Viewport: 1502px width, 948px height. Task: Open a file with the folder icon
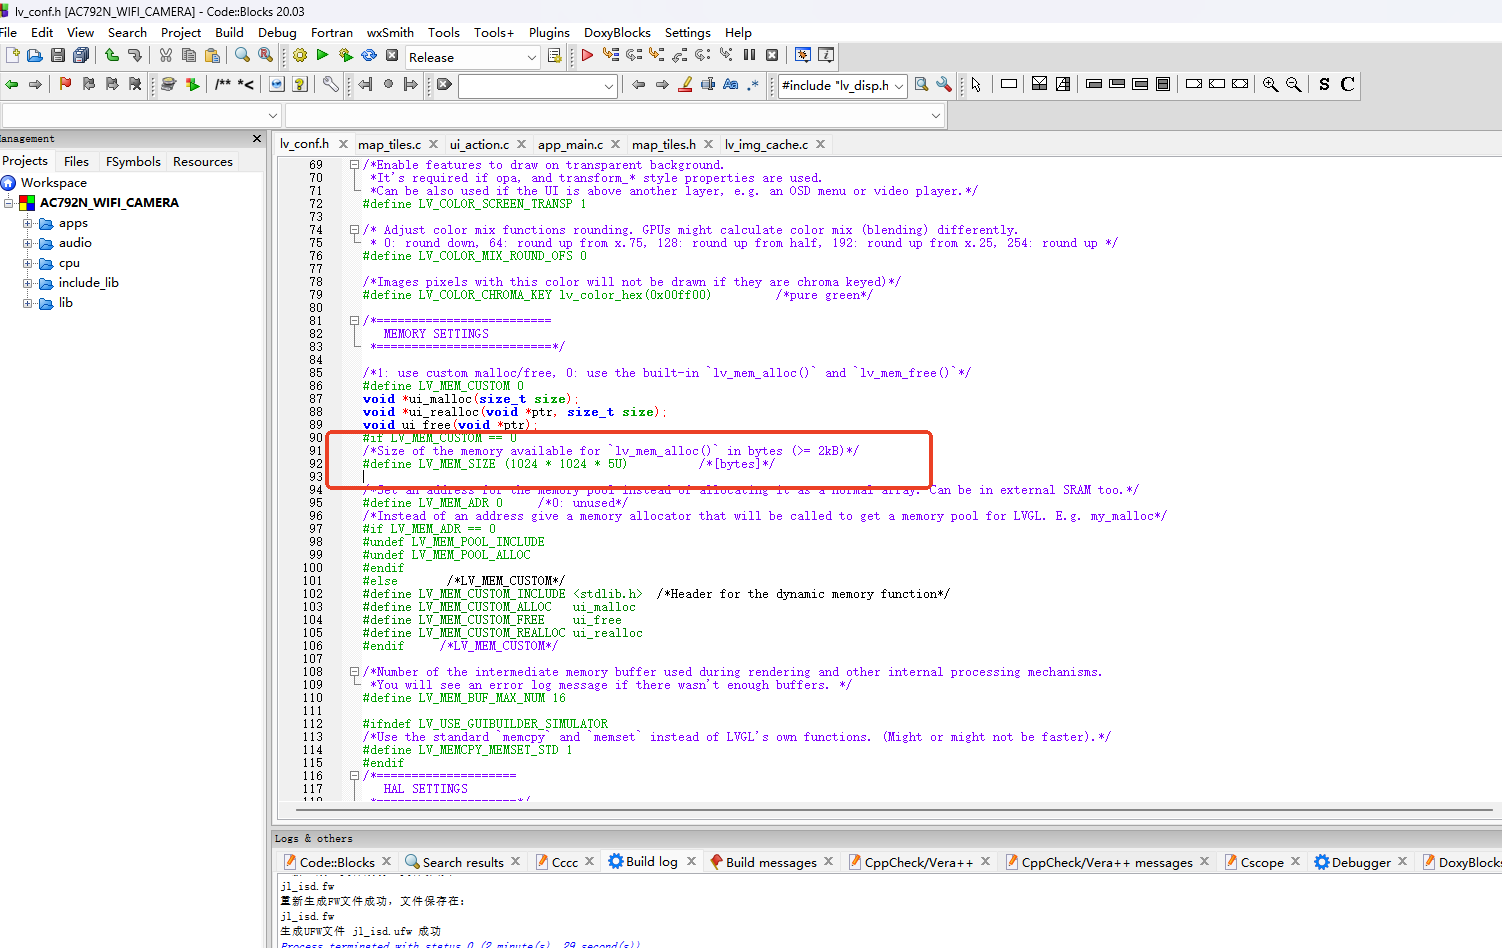[x=35, y=56]
